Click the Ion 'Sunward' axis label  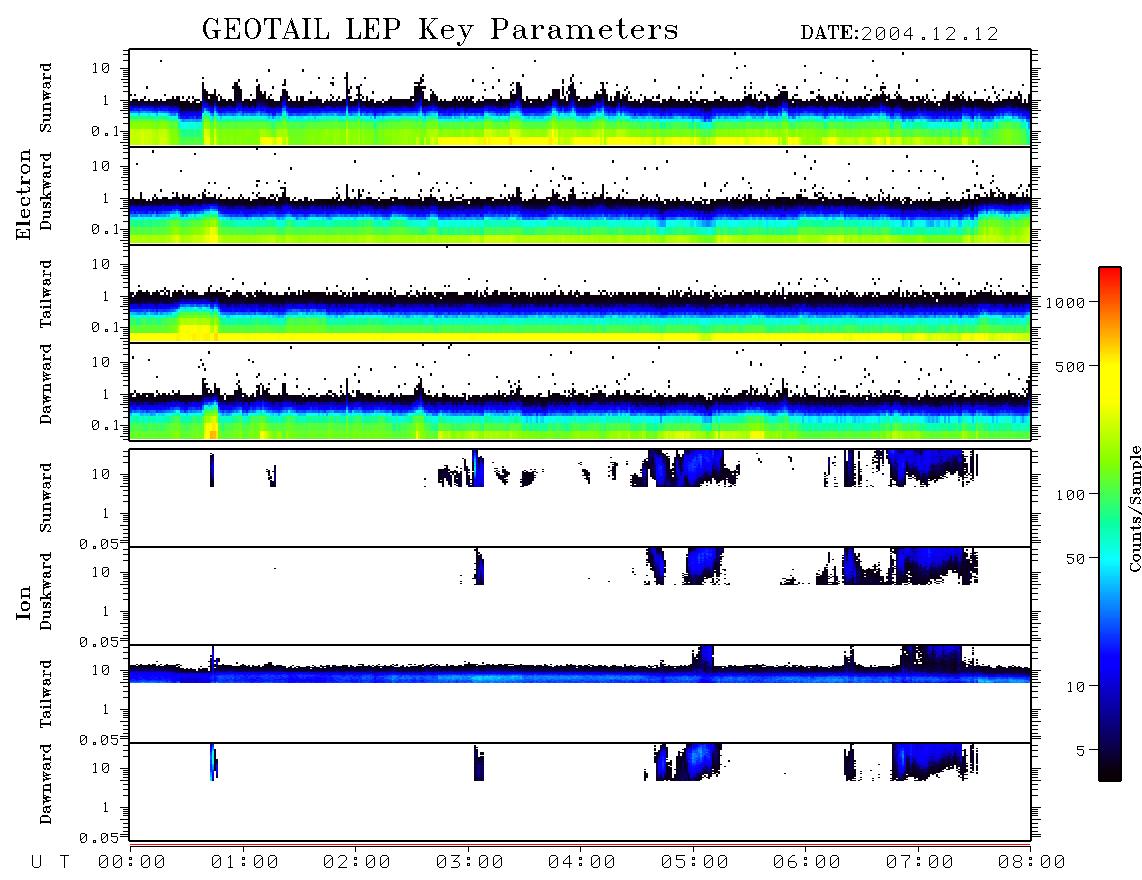pyautogui.click(x=46, y=498)
